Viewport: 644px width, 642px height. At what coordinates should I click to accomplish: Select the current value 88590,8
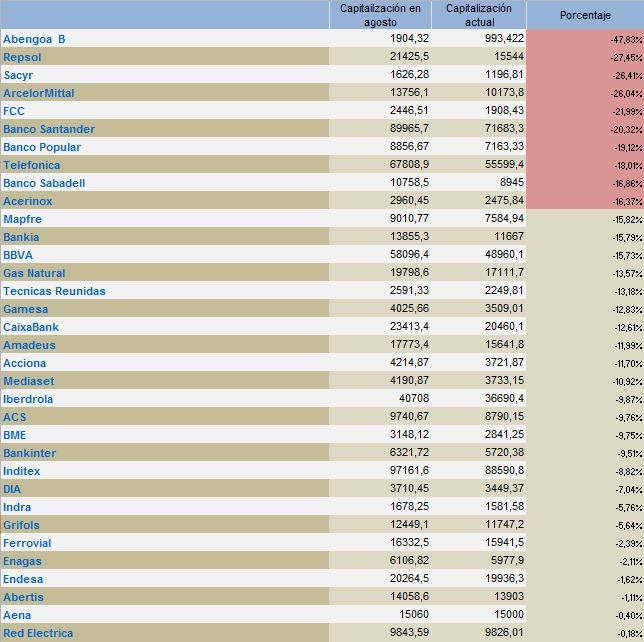pos(505,470)
